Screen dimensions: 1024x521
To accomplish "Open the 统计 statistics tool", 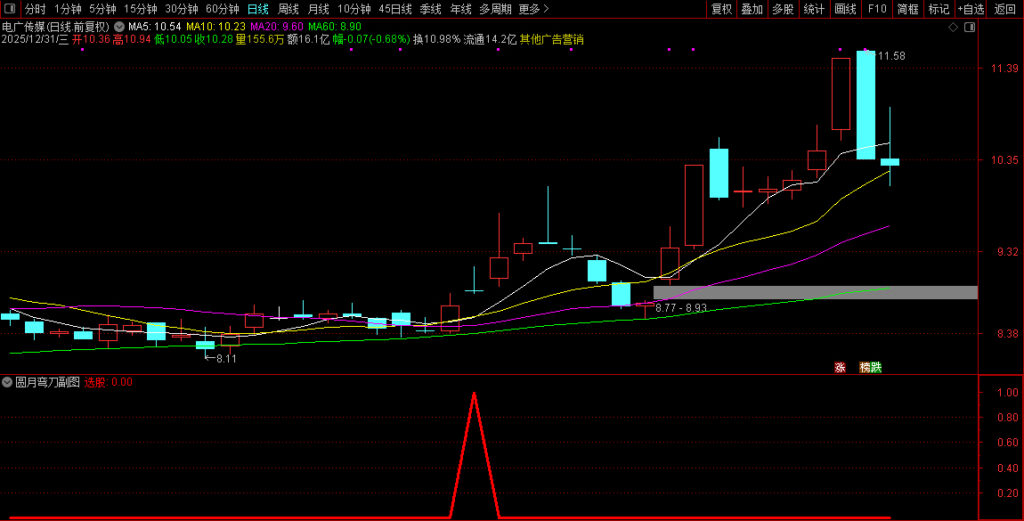I will pos(814,9).
